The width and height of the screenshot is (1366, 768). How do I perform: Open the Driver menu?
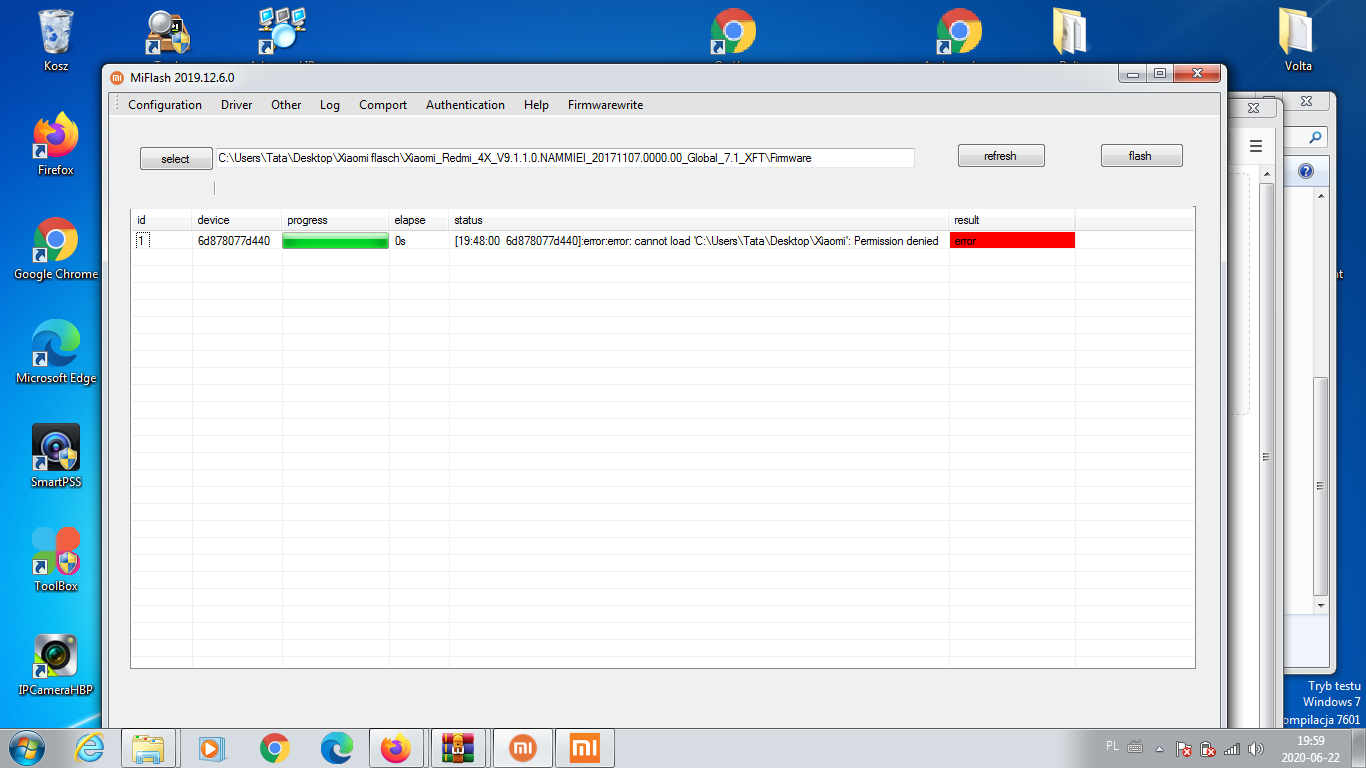coord(237,105)
